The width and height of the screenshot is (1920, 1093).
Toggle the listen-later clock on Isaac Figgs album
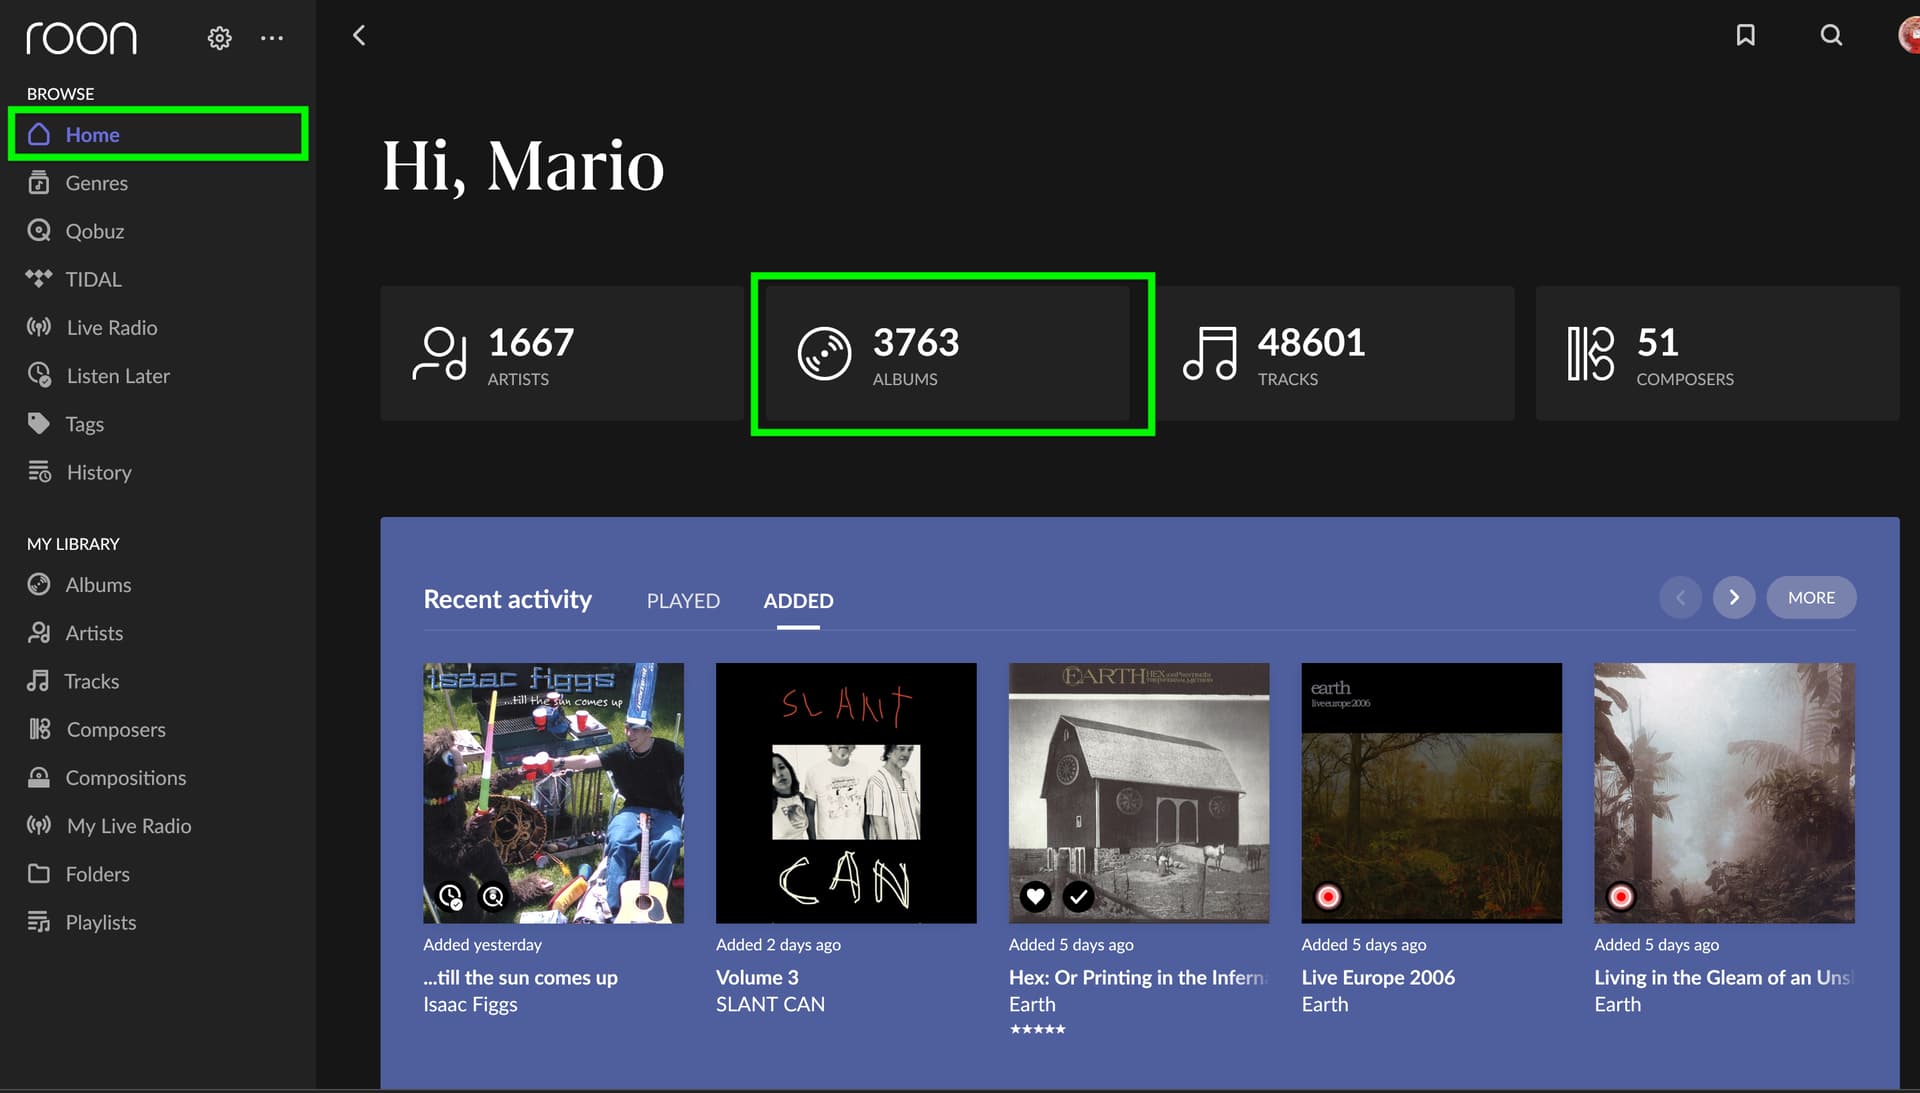(x=450, y=896)
